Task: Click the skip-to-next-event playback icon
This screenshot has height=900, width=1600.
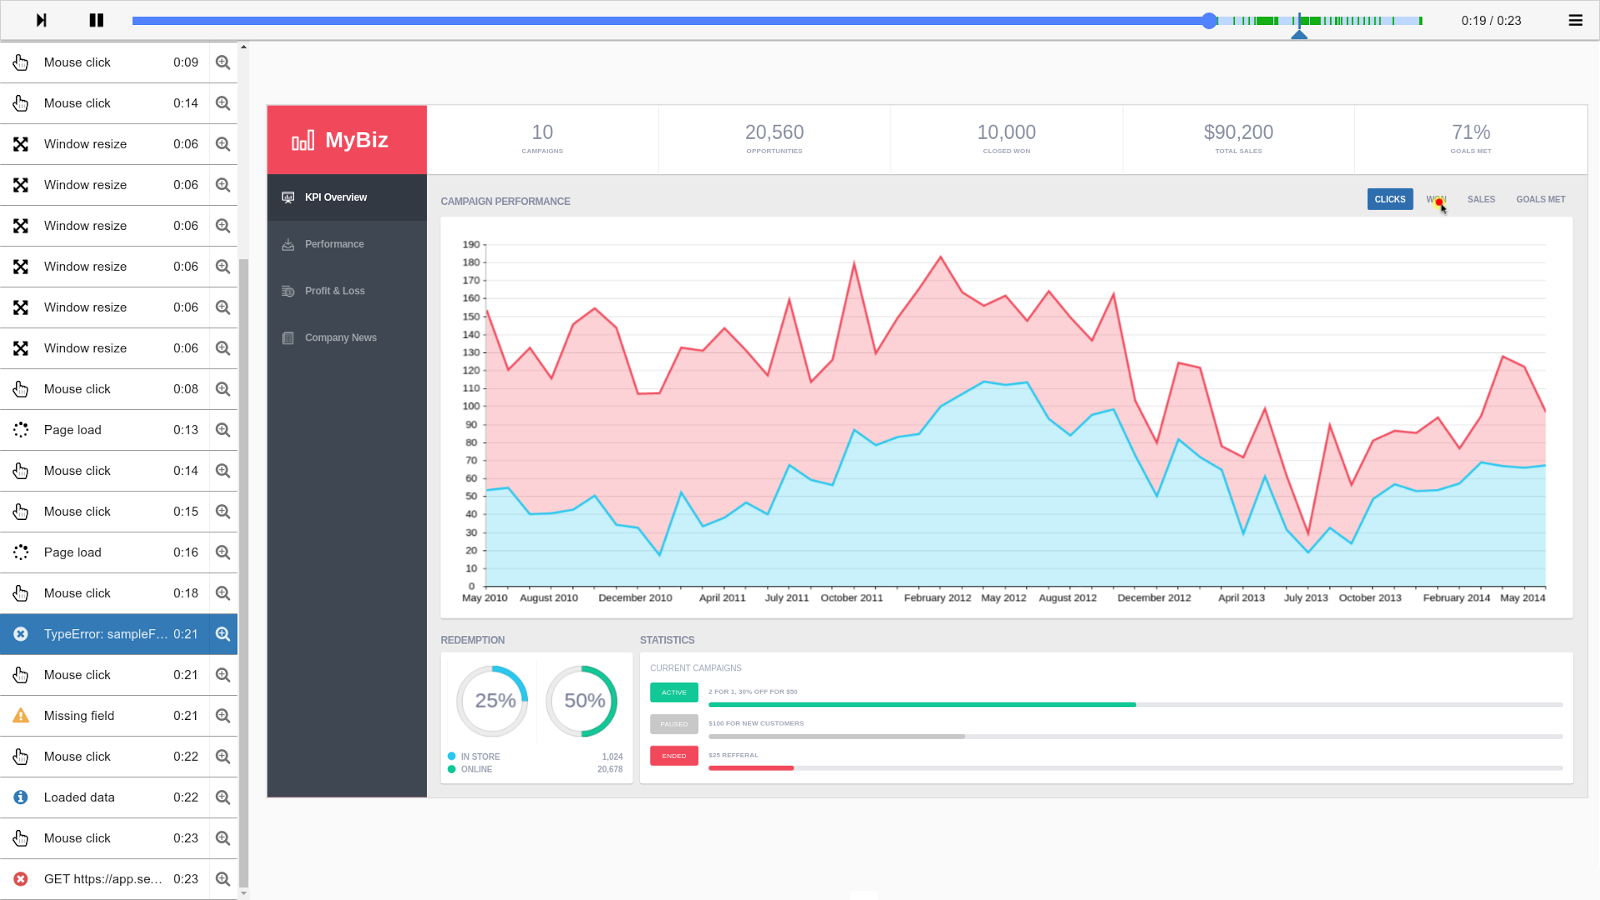Action: click(41, 20)
